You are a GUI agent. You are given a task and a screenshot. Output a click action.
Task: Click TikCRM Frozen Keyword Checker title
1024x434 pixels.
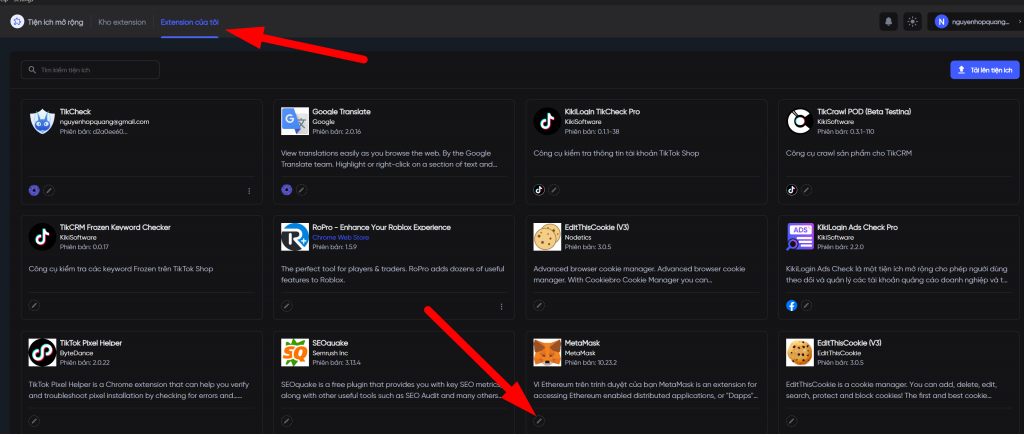(x=116, y=227)
